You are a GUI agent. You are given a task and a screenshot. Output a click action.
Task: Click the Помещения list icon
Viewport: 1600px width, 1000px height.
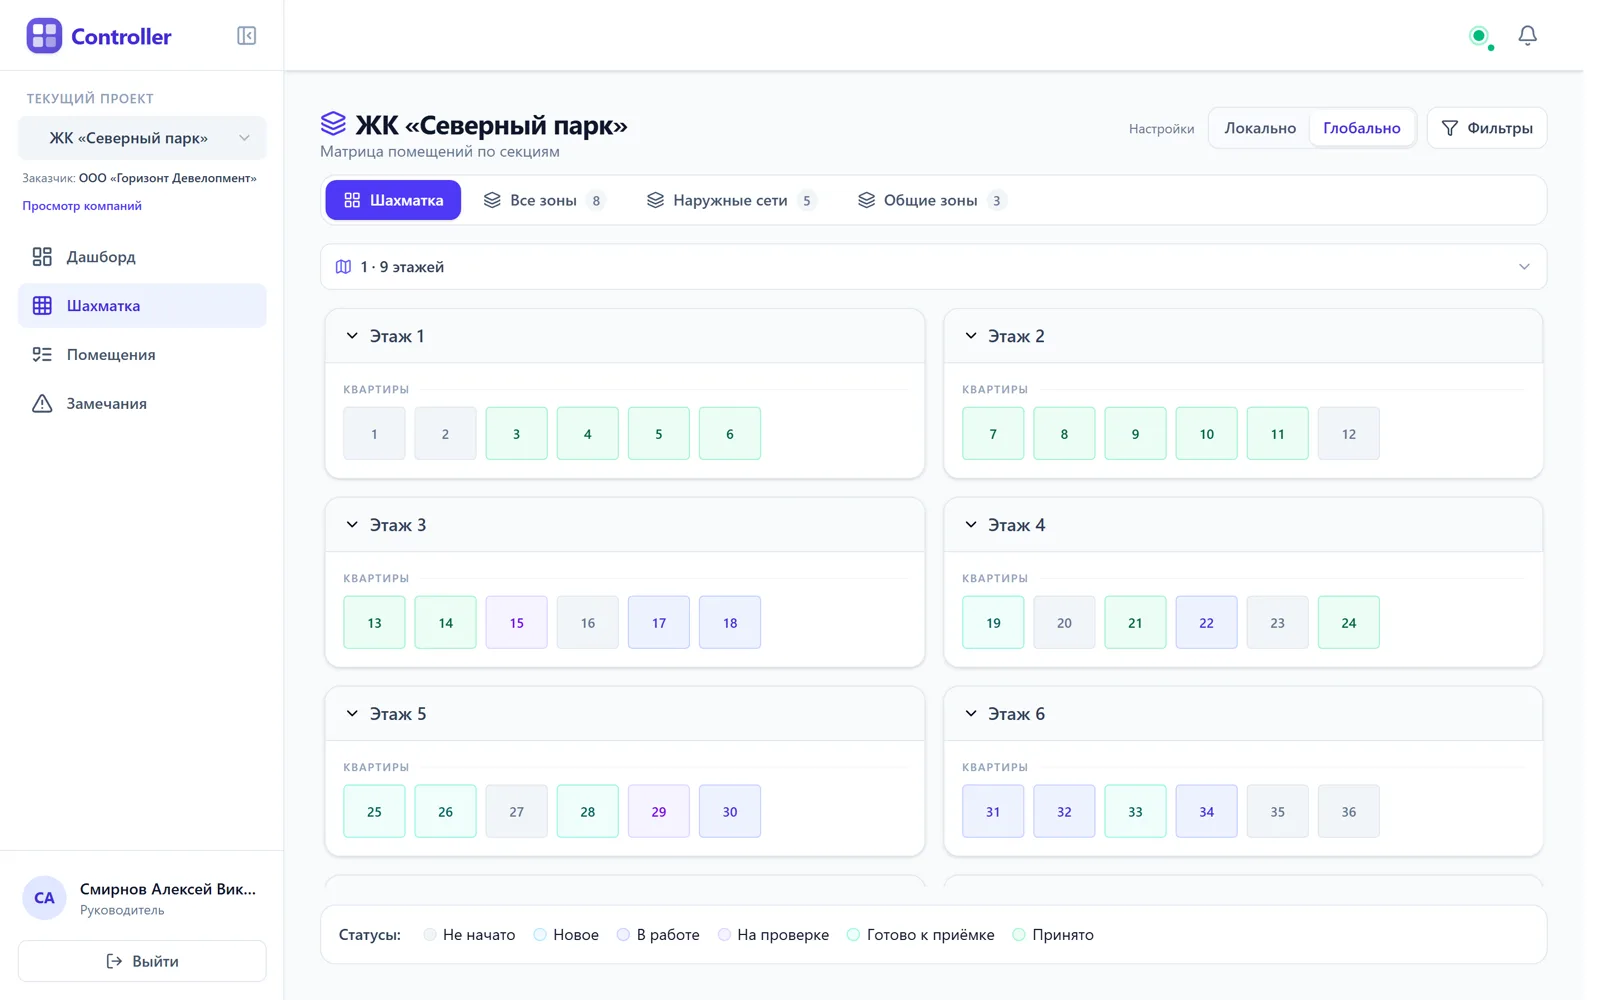tap(42, 355)
